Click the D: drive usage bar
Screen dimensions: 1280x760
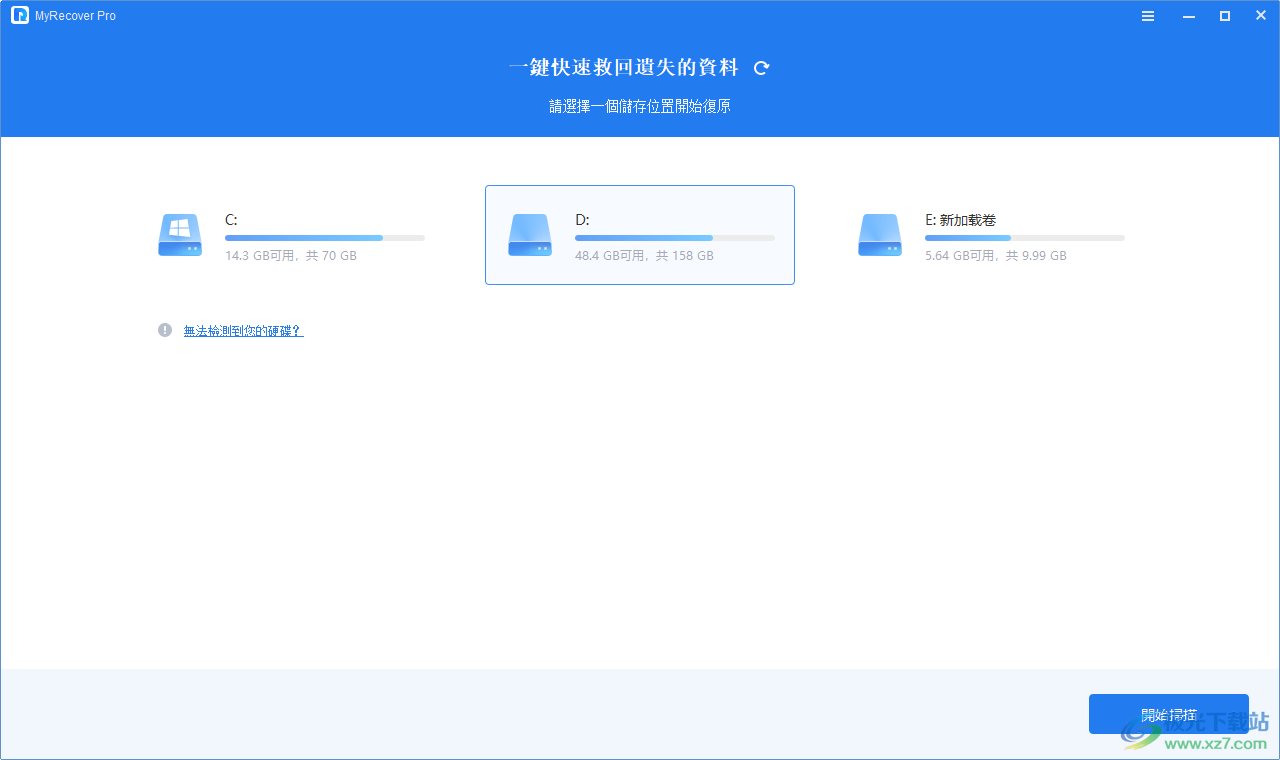(674, 238)
